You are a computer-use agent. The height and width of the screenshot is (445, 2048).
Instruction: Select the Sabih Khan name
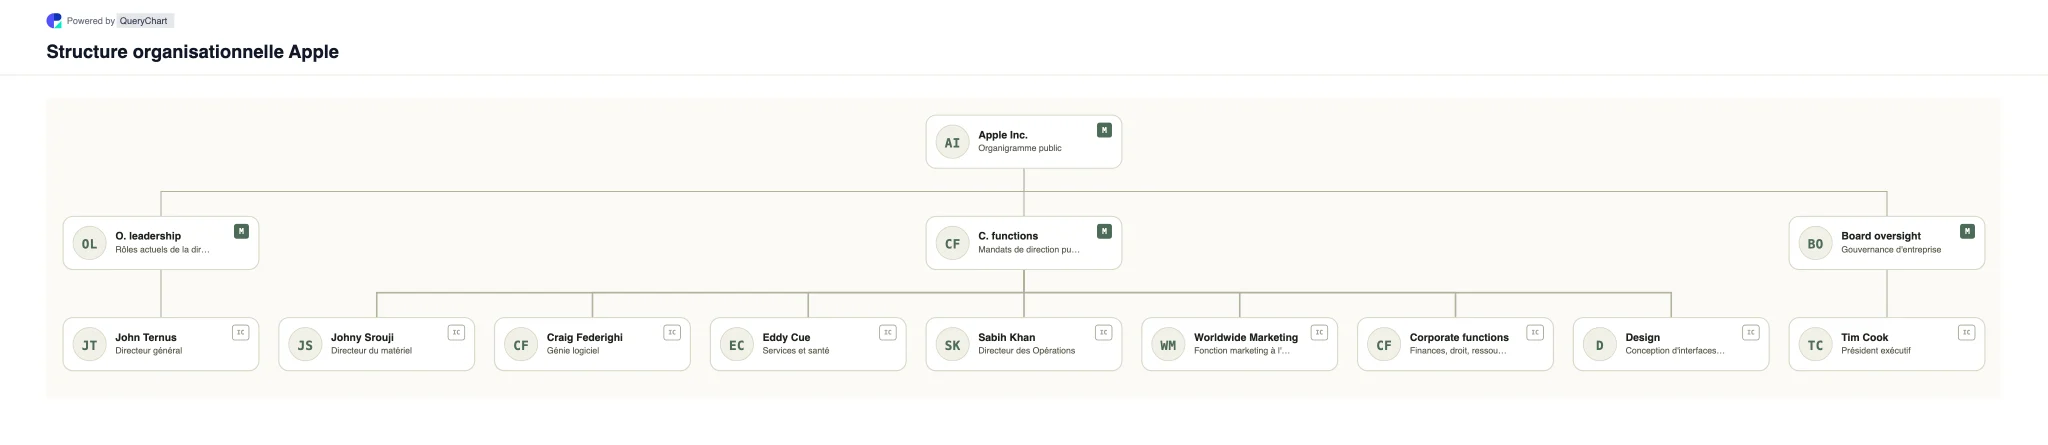tap(1007, 337)
